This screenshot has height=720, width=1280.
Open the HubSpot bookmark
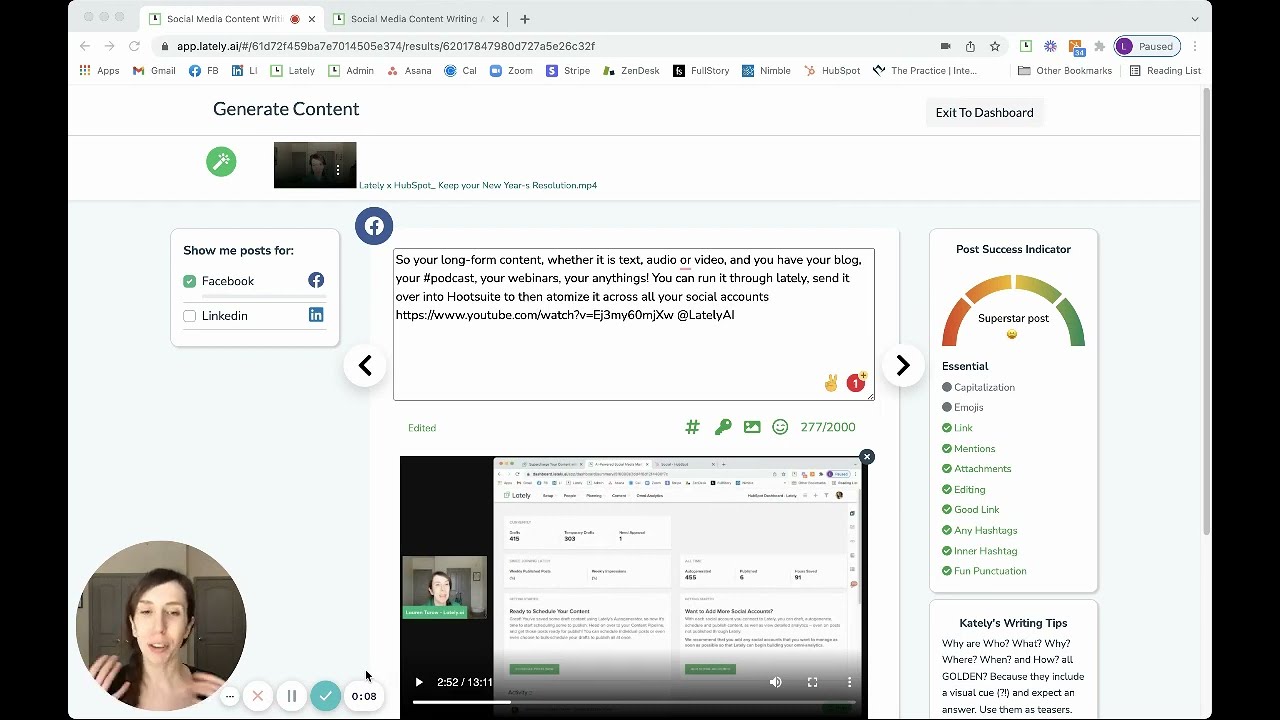[x=831, y=71]
